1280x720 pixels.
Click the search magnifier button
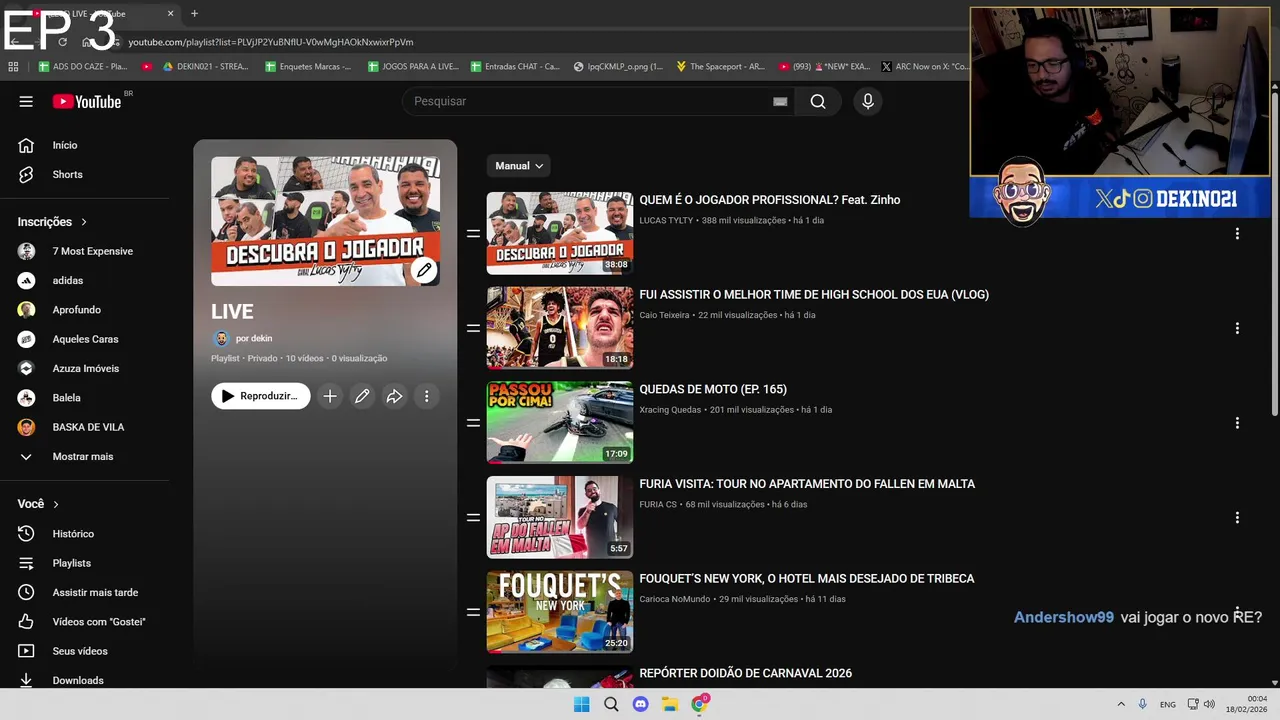(x=818, y=101)
